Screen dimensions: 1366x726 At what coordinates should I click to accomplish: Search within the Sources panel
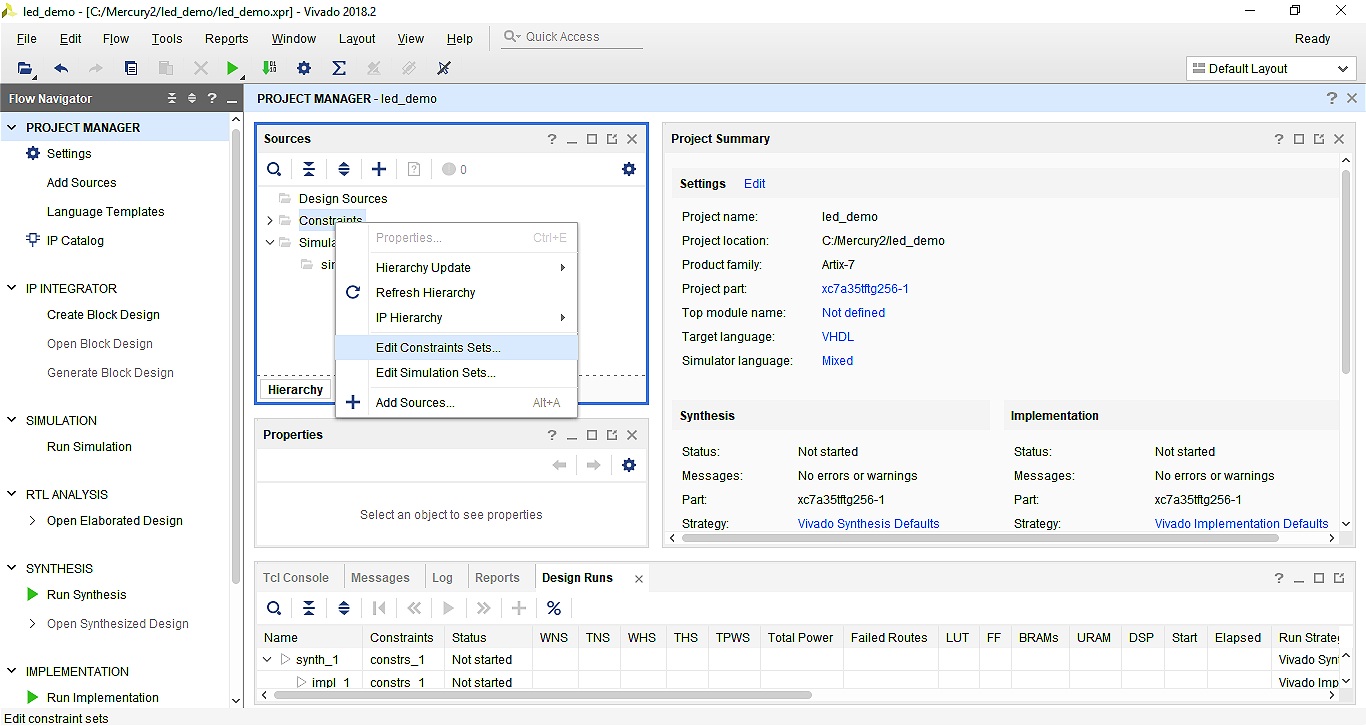click(x=274, y=169)
